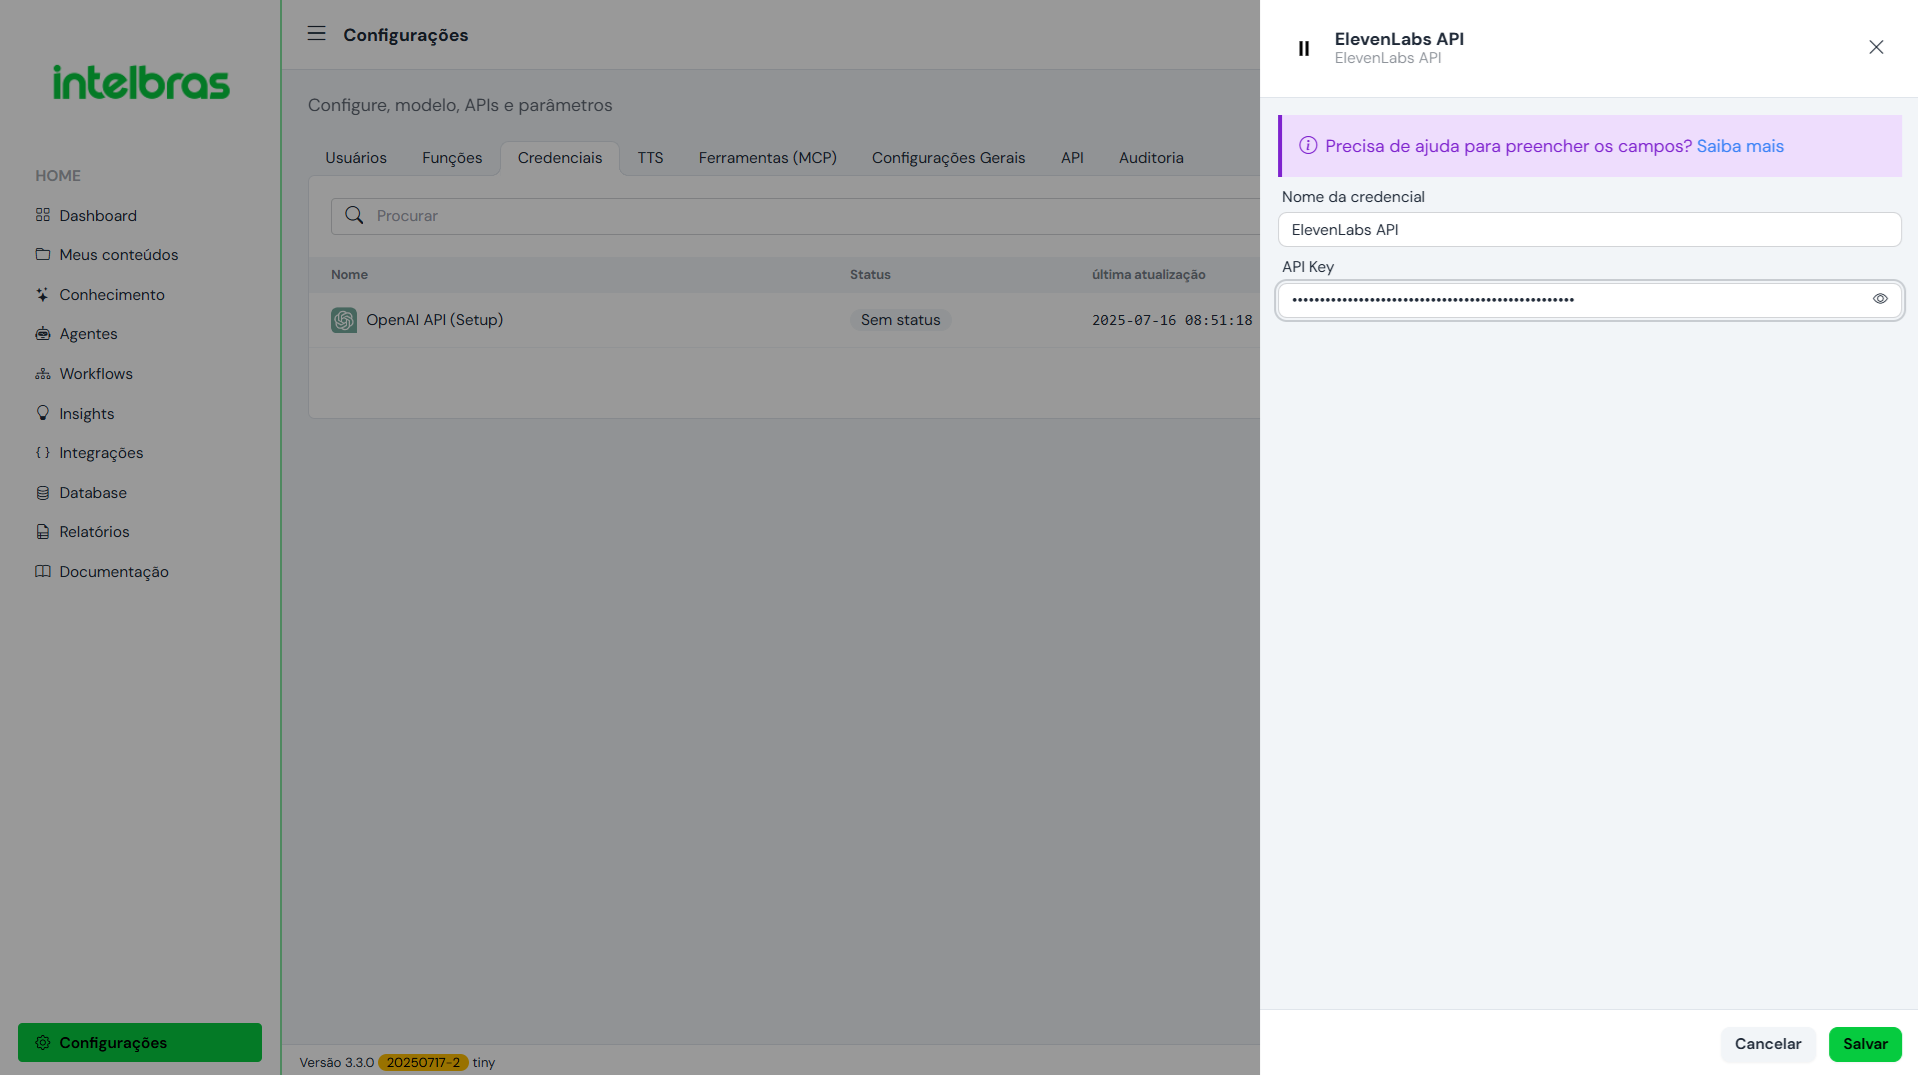
Task: Open the Auditoria tab
Action: (1151, 157)
